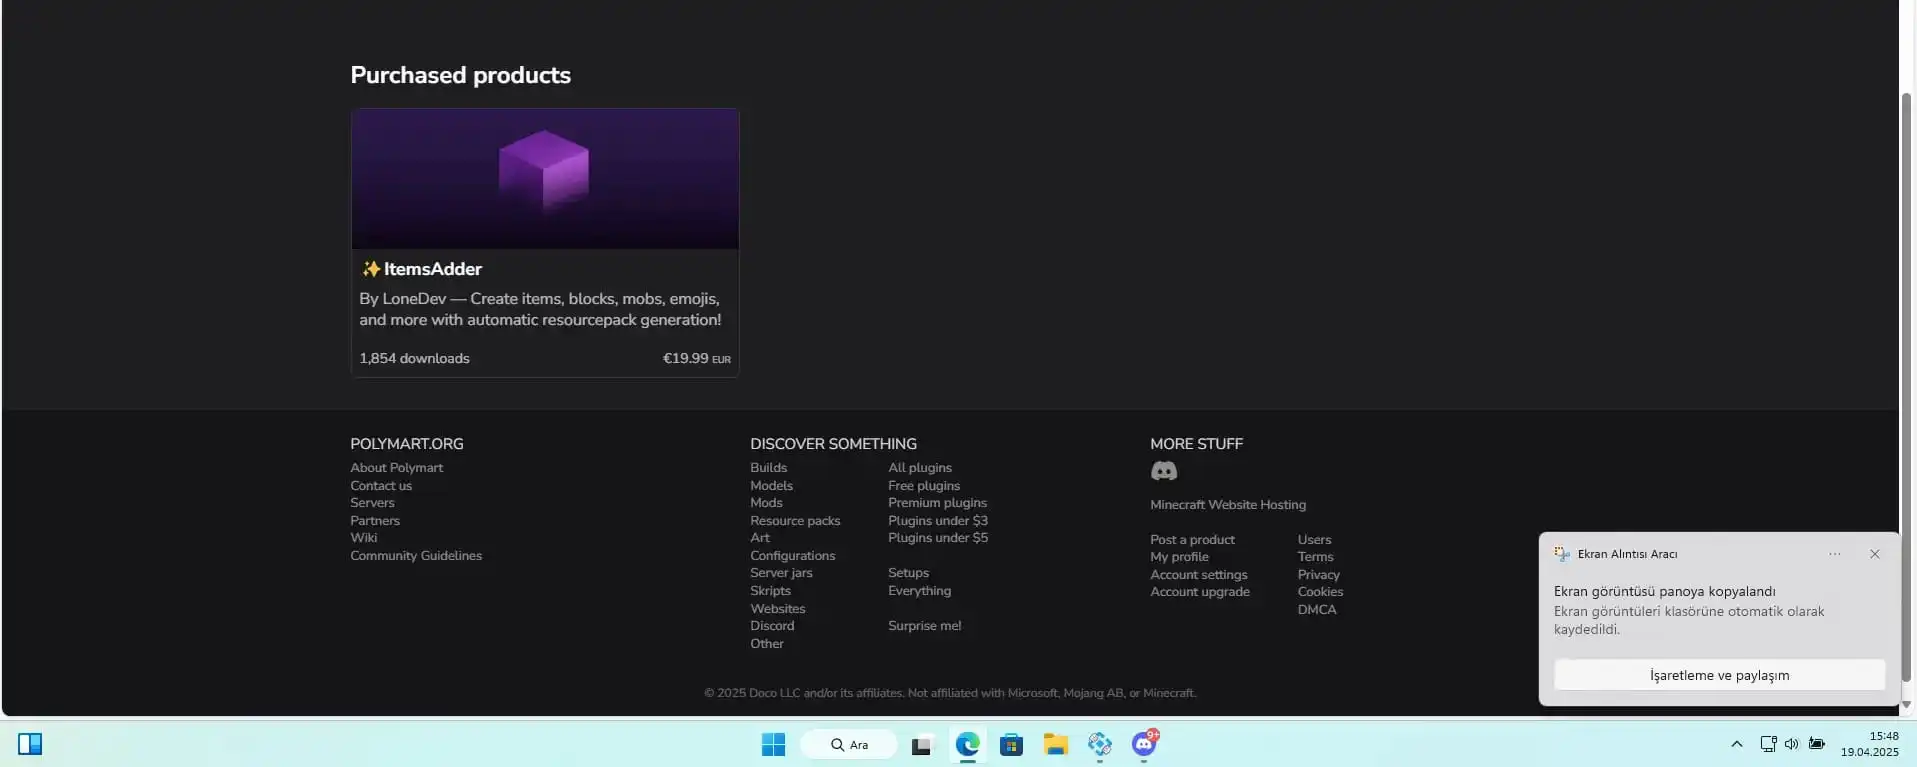1917x767 pixels.
Task: Open Minecraft Website Hosting link
Action: click(1228, 505)
